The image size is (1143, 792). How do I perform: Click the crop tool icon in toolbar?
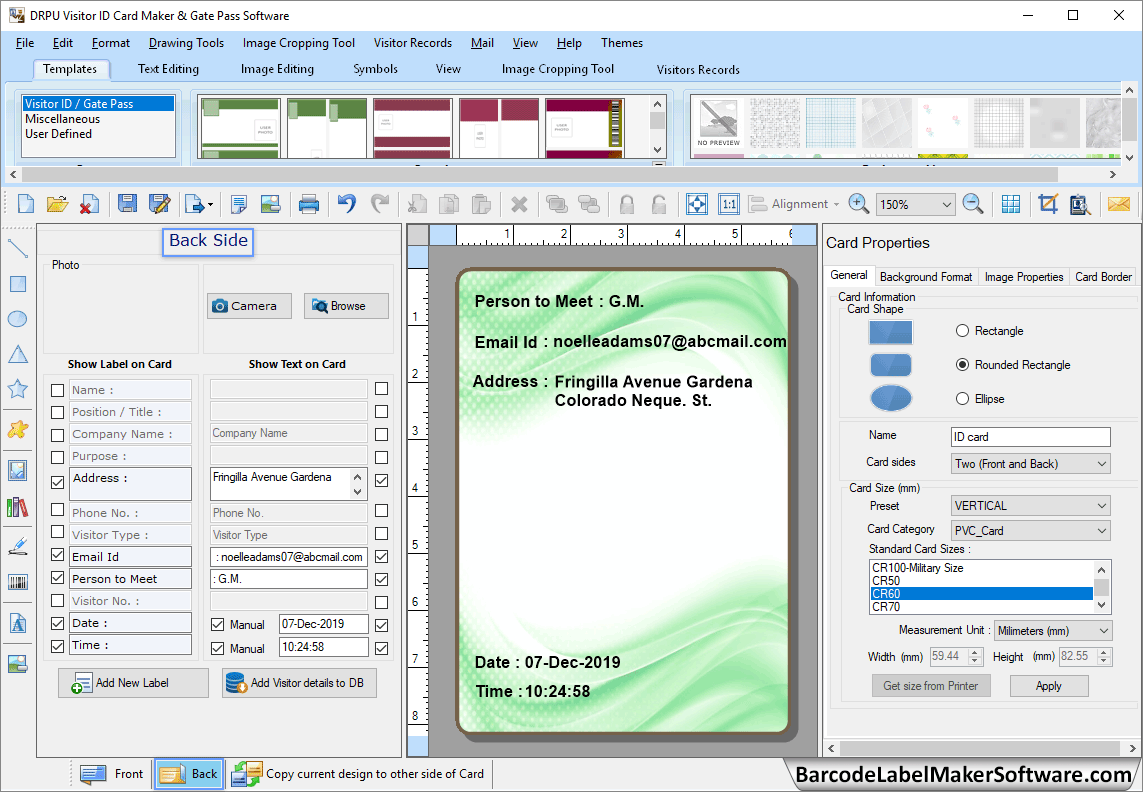point(1048,204)
